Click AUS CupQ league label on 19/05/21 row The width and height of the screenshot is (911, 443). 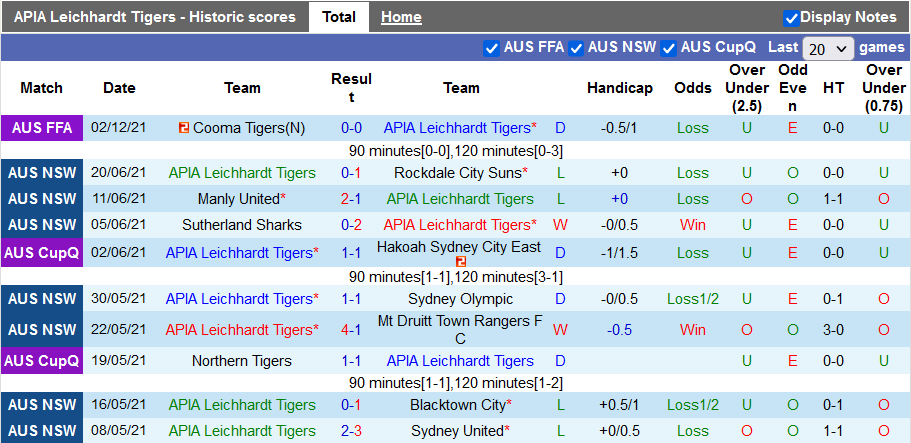pos(42,361)
